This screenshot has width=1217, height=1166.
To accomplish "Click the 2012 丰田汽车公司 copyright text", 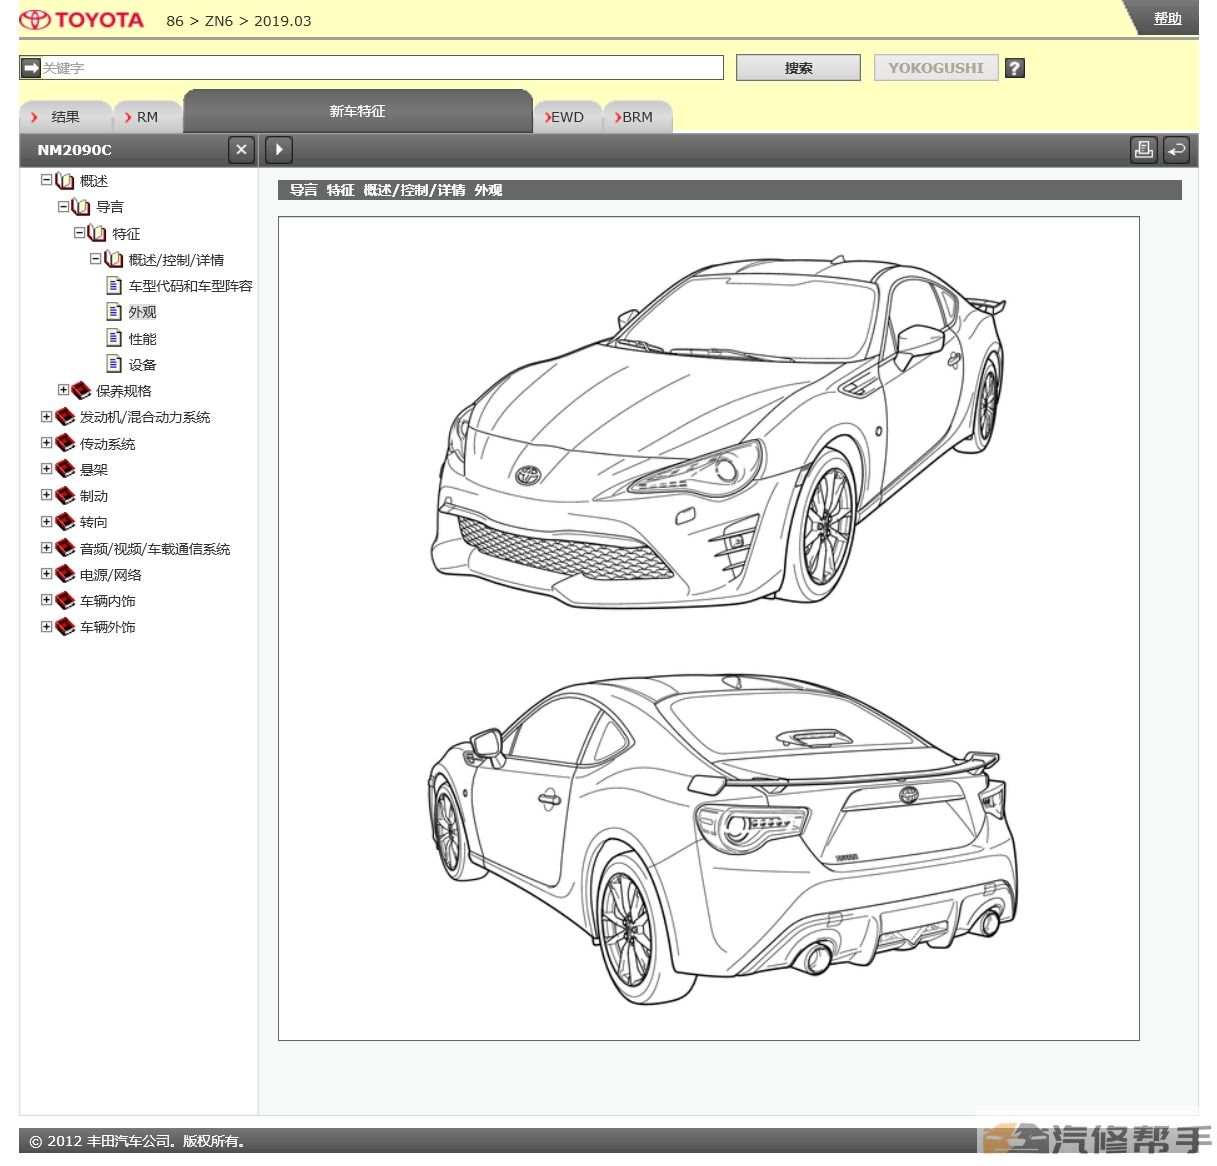I will pyautogui.click(x=137, y=1141).
